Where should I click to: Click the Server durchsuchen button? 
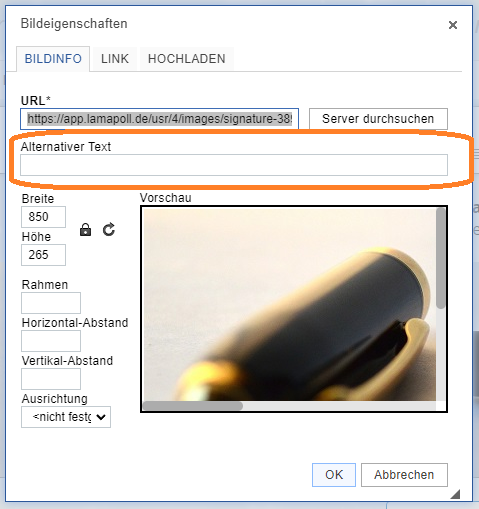(378, 119)
